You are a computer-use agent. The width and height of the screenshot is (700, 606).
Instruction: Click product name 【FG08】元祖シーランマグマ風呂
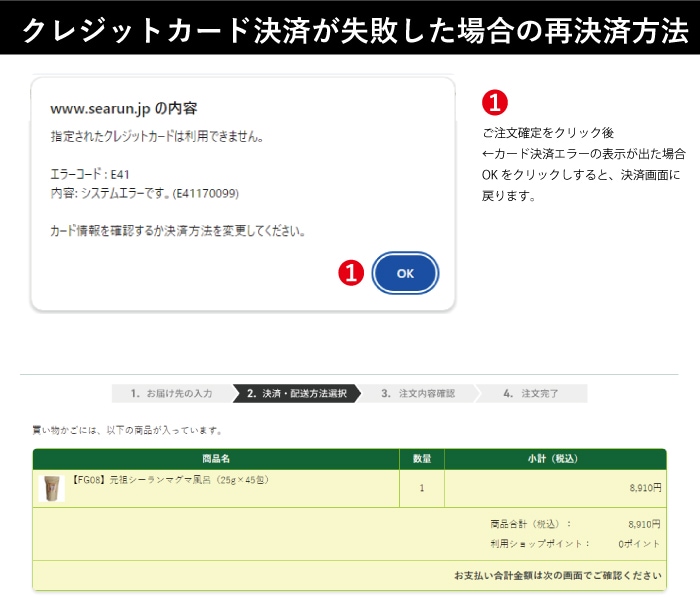click(x=170, y=480)
